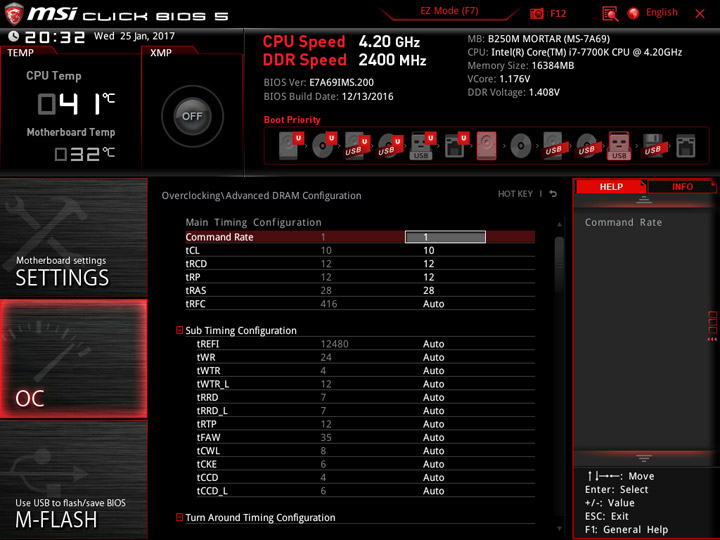
Task: Open the English language selector
Action: coord(662,12)
